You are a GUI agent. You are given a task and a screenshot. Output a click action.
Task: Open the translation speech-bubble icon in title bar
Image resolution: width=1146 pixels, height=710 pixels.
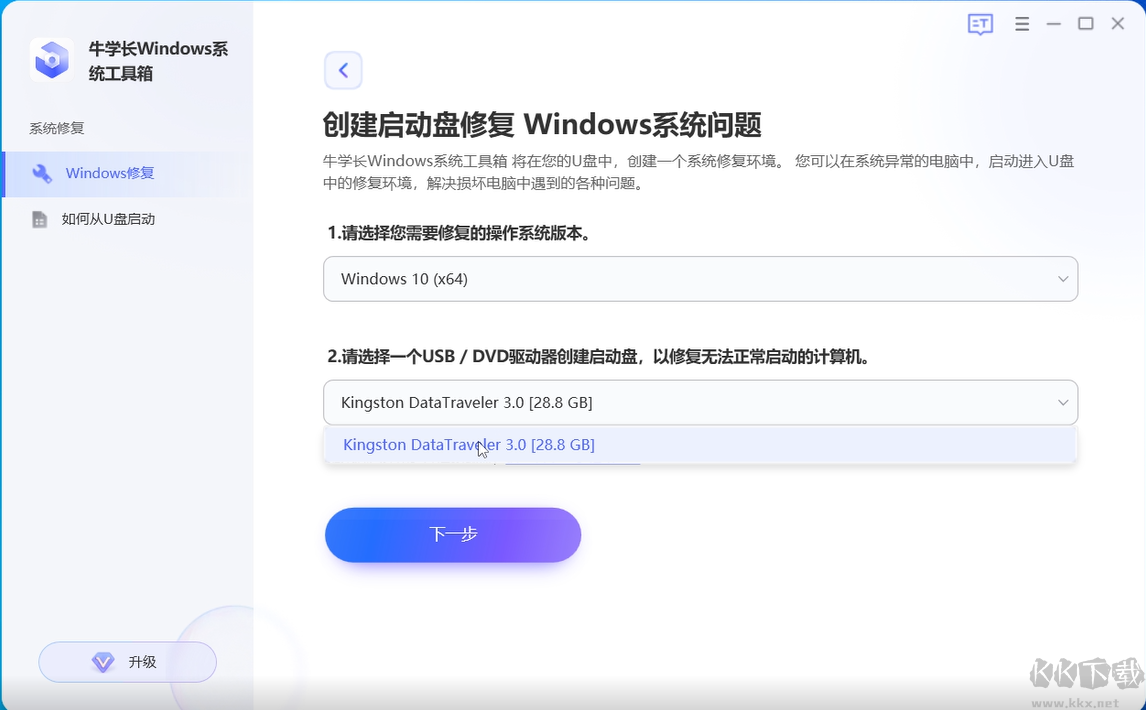click(x=980, y=23)
